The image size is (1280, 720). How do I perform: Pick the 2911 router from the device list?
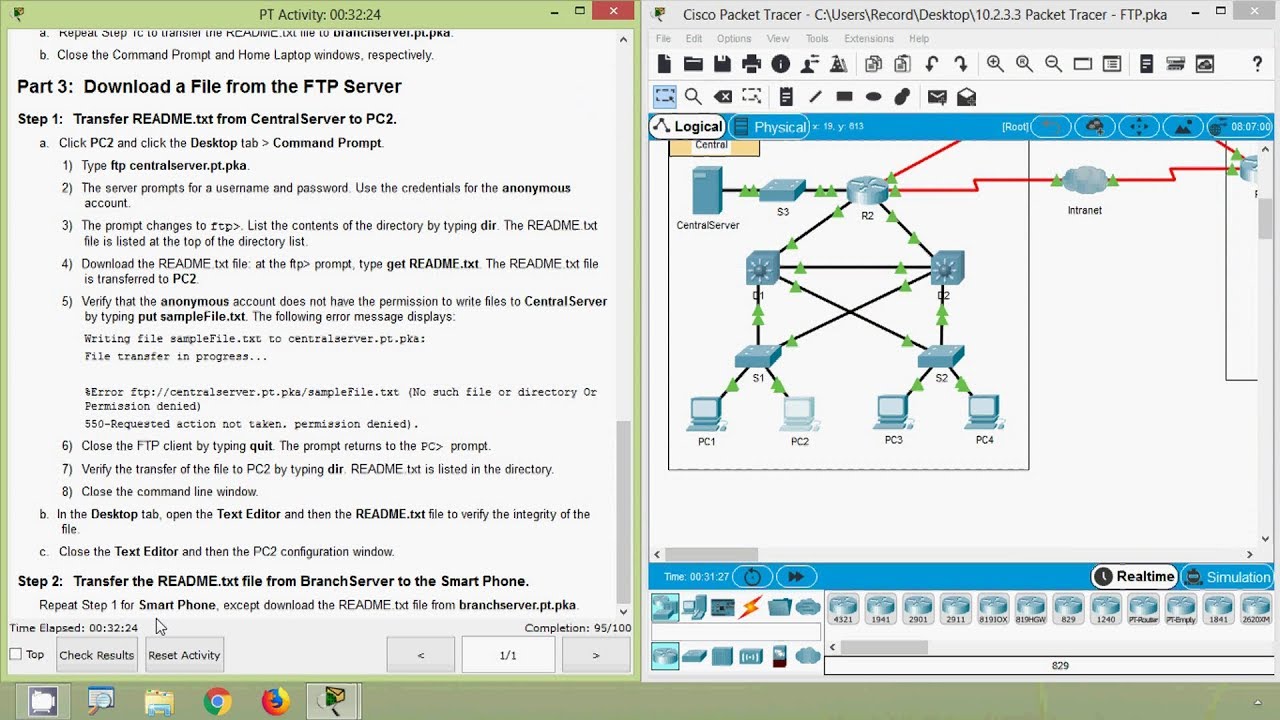(955, 608)
